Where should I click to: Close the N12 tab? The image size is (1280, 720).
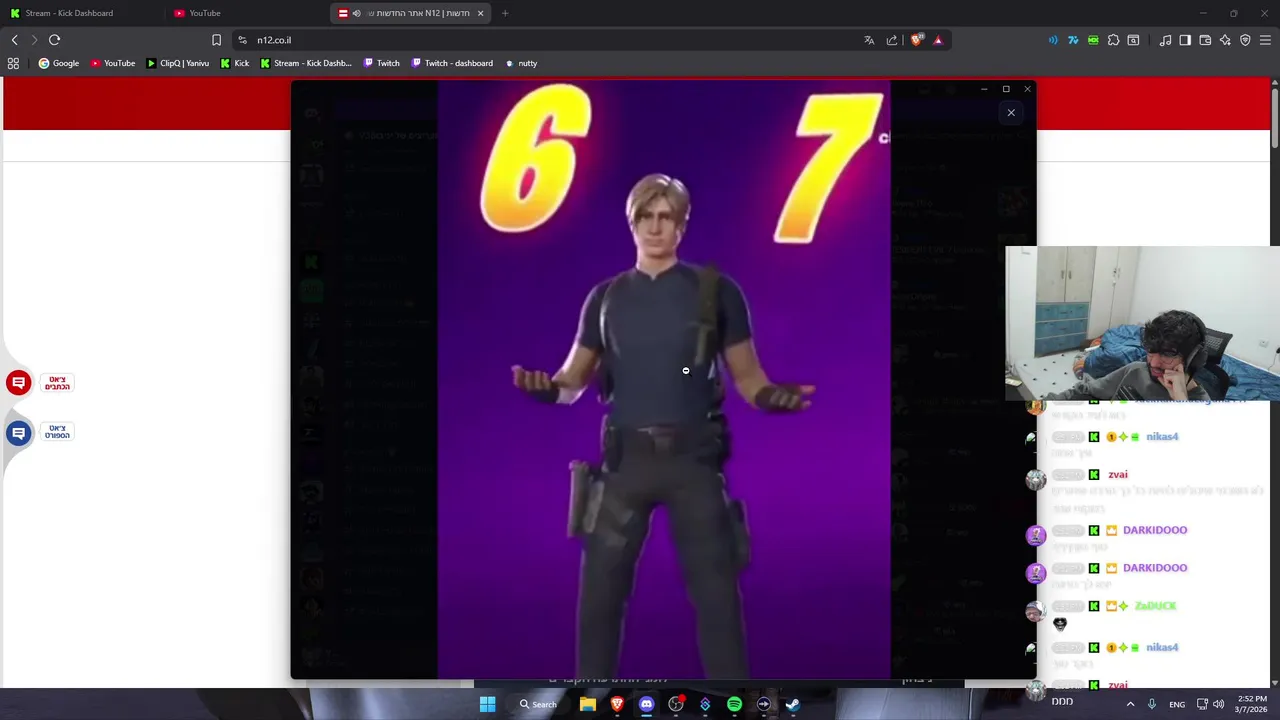tap(480, 13)
